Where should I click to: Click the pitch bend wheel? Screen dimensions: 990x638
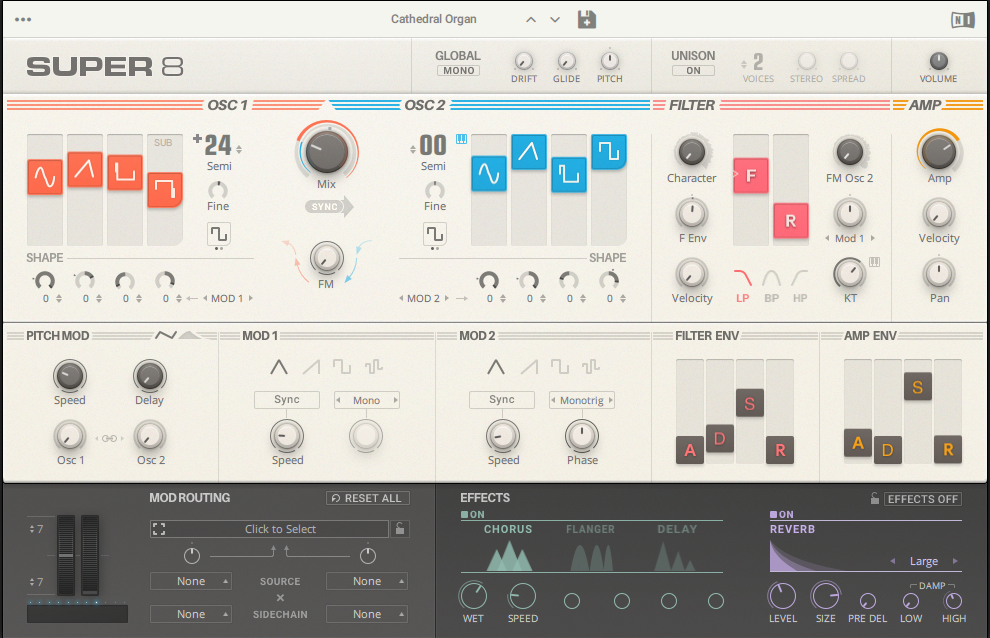(66, 555)
